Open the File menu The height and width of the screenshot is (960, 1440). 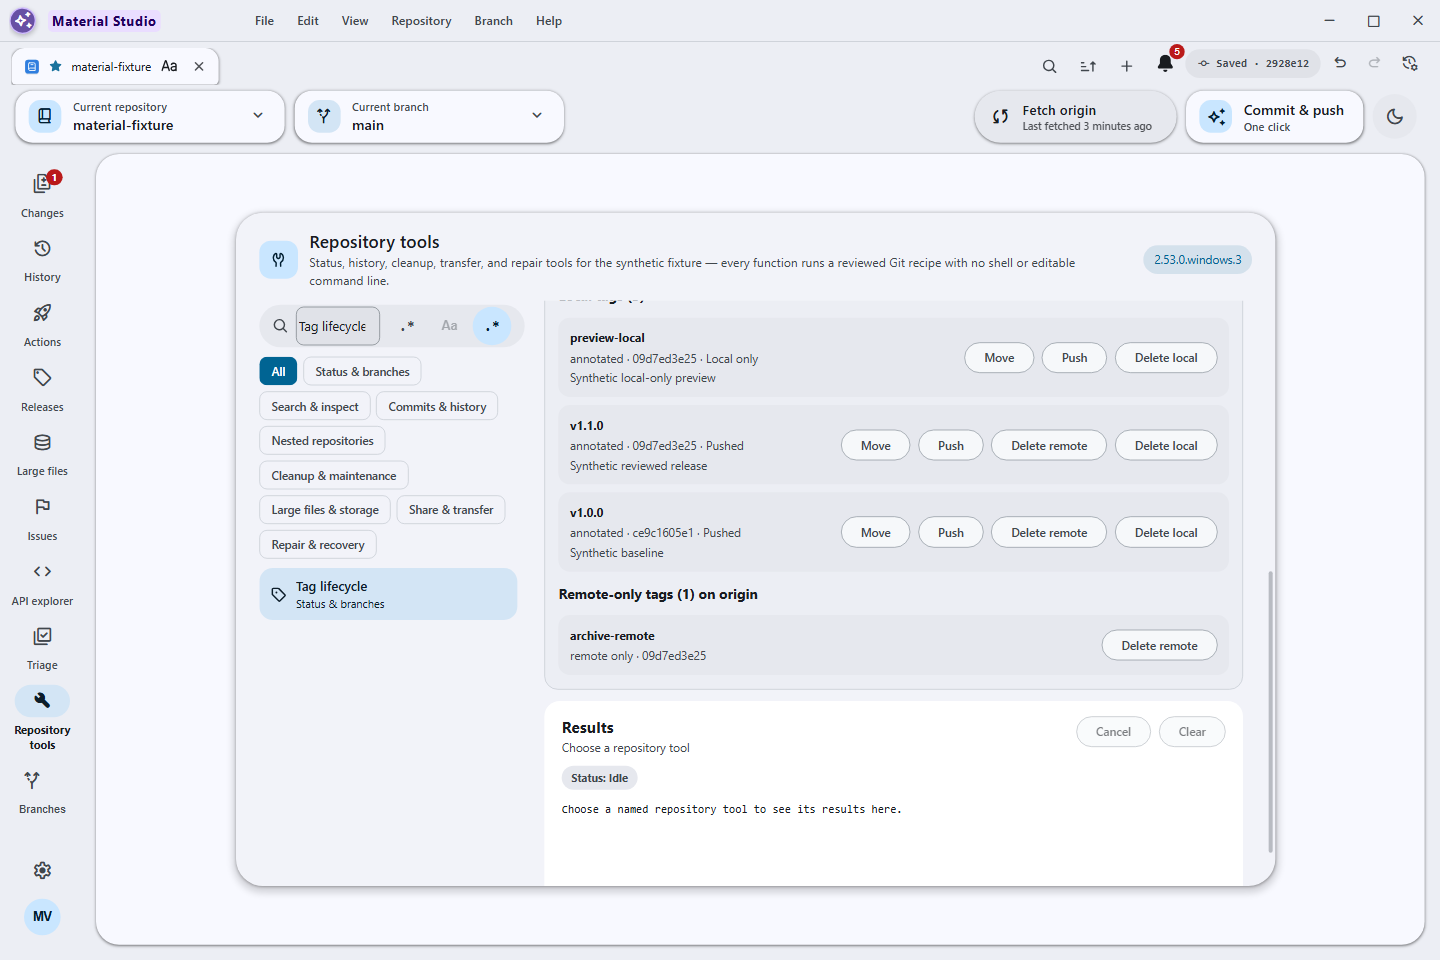pyautogui.click(x=264, y=21)
